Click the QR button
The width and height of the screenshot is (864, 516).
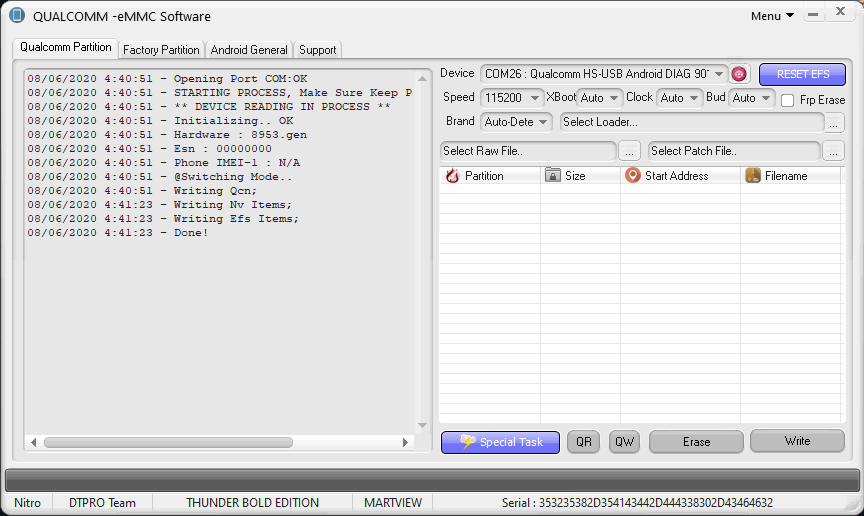[584, 442]
